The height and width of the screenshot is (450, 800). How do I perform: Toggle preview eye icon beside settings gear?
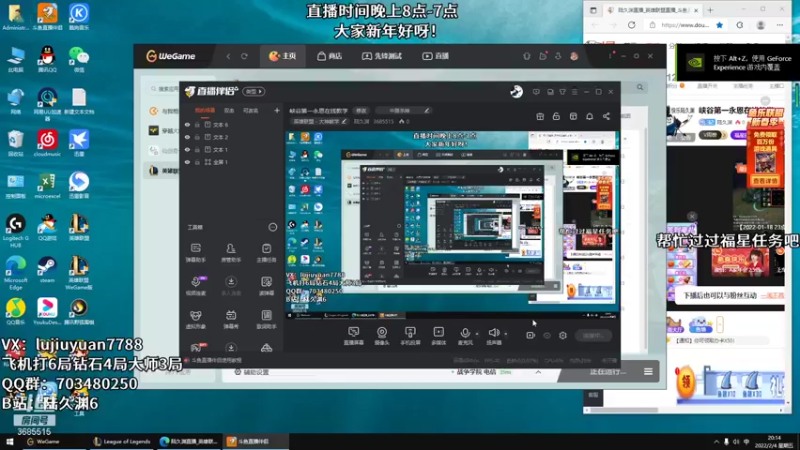pos(547,336)
